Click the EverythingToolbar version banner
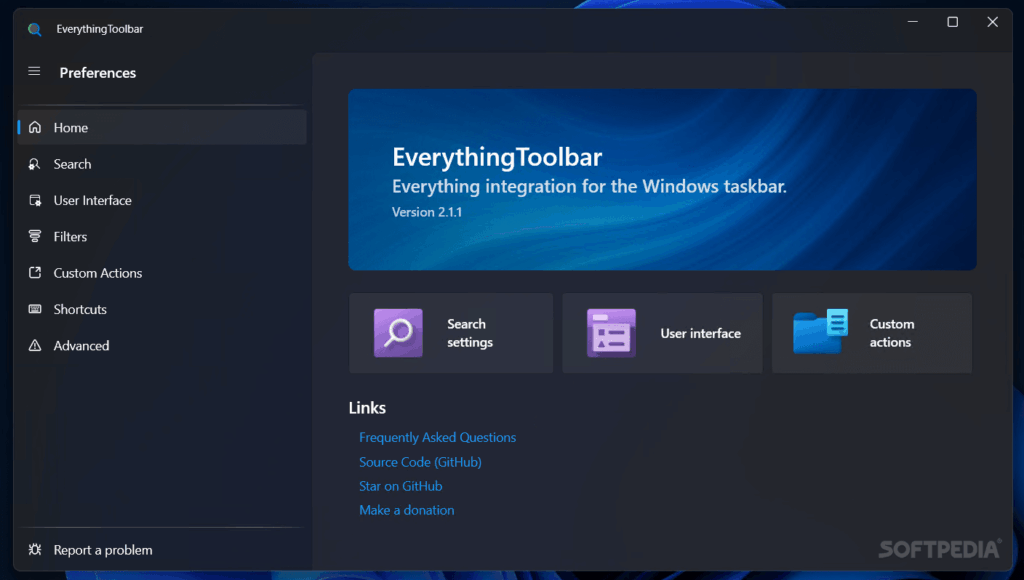Viewport: 1024px width, 580px height. [x=661, y=179]
